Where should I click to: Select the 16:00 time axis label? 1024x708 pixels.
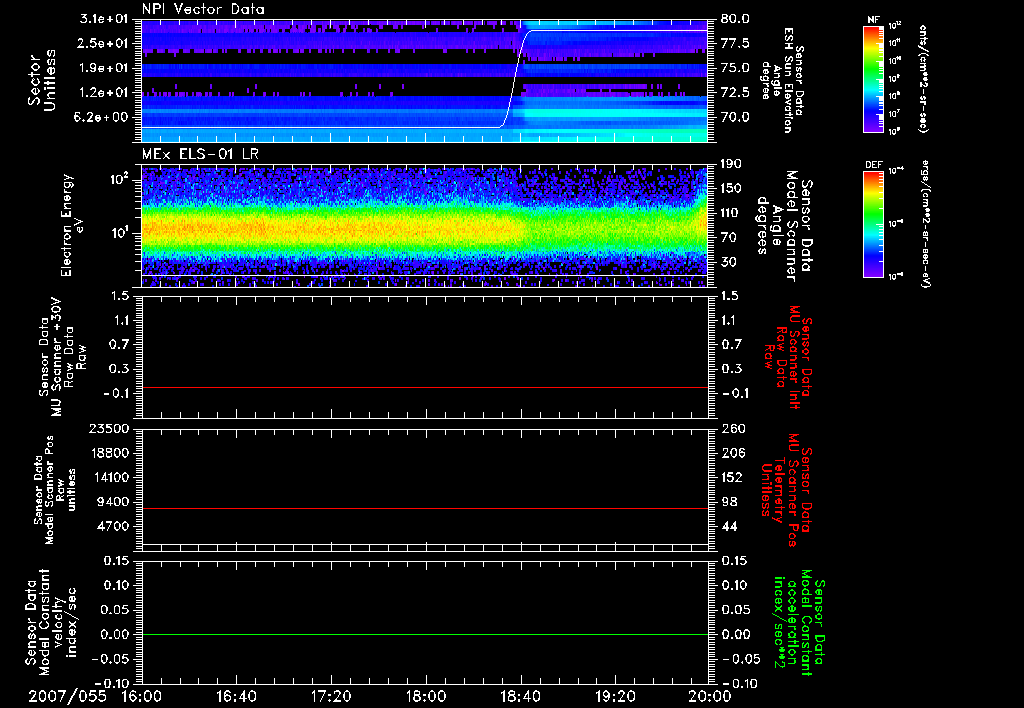tap(141, 696)
